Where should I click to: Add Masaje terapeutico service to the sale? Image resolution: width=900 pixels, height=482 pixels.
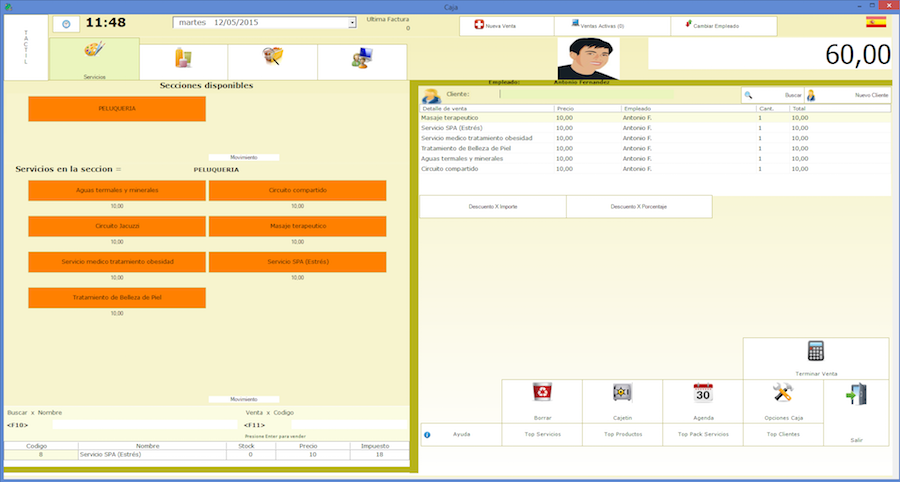pos(297,226)
